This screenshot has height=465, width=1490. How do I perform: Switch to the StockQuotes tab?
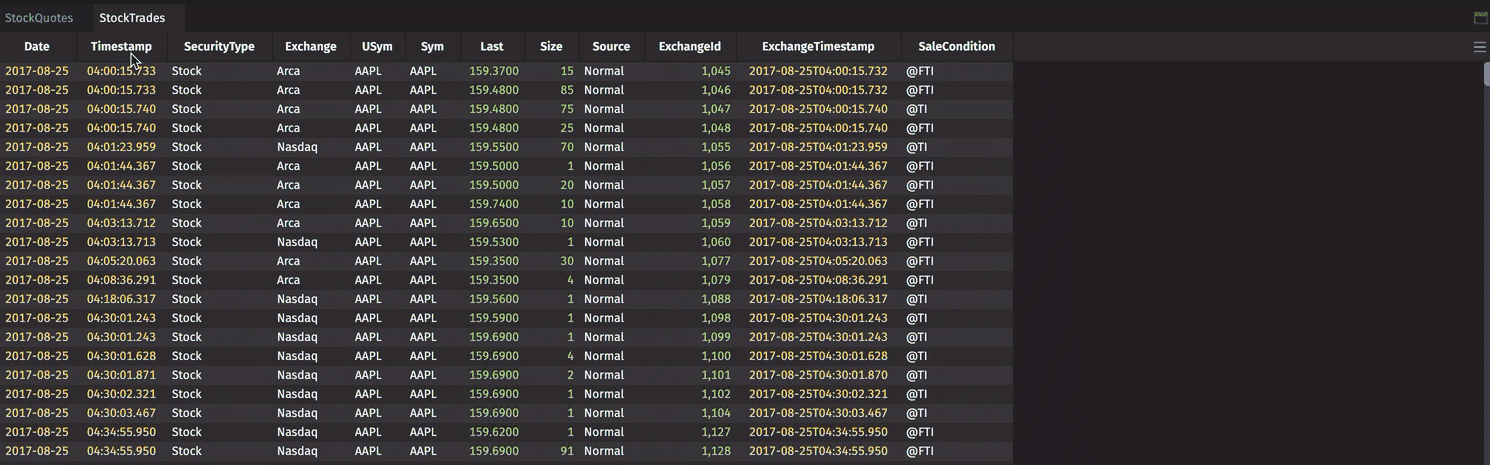point(39,18)
